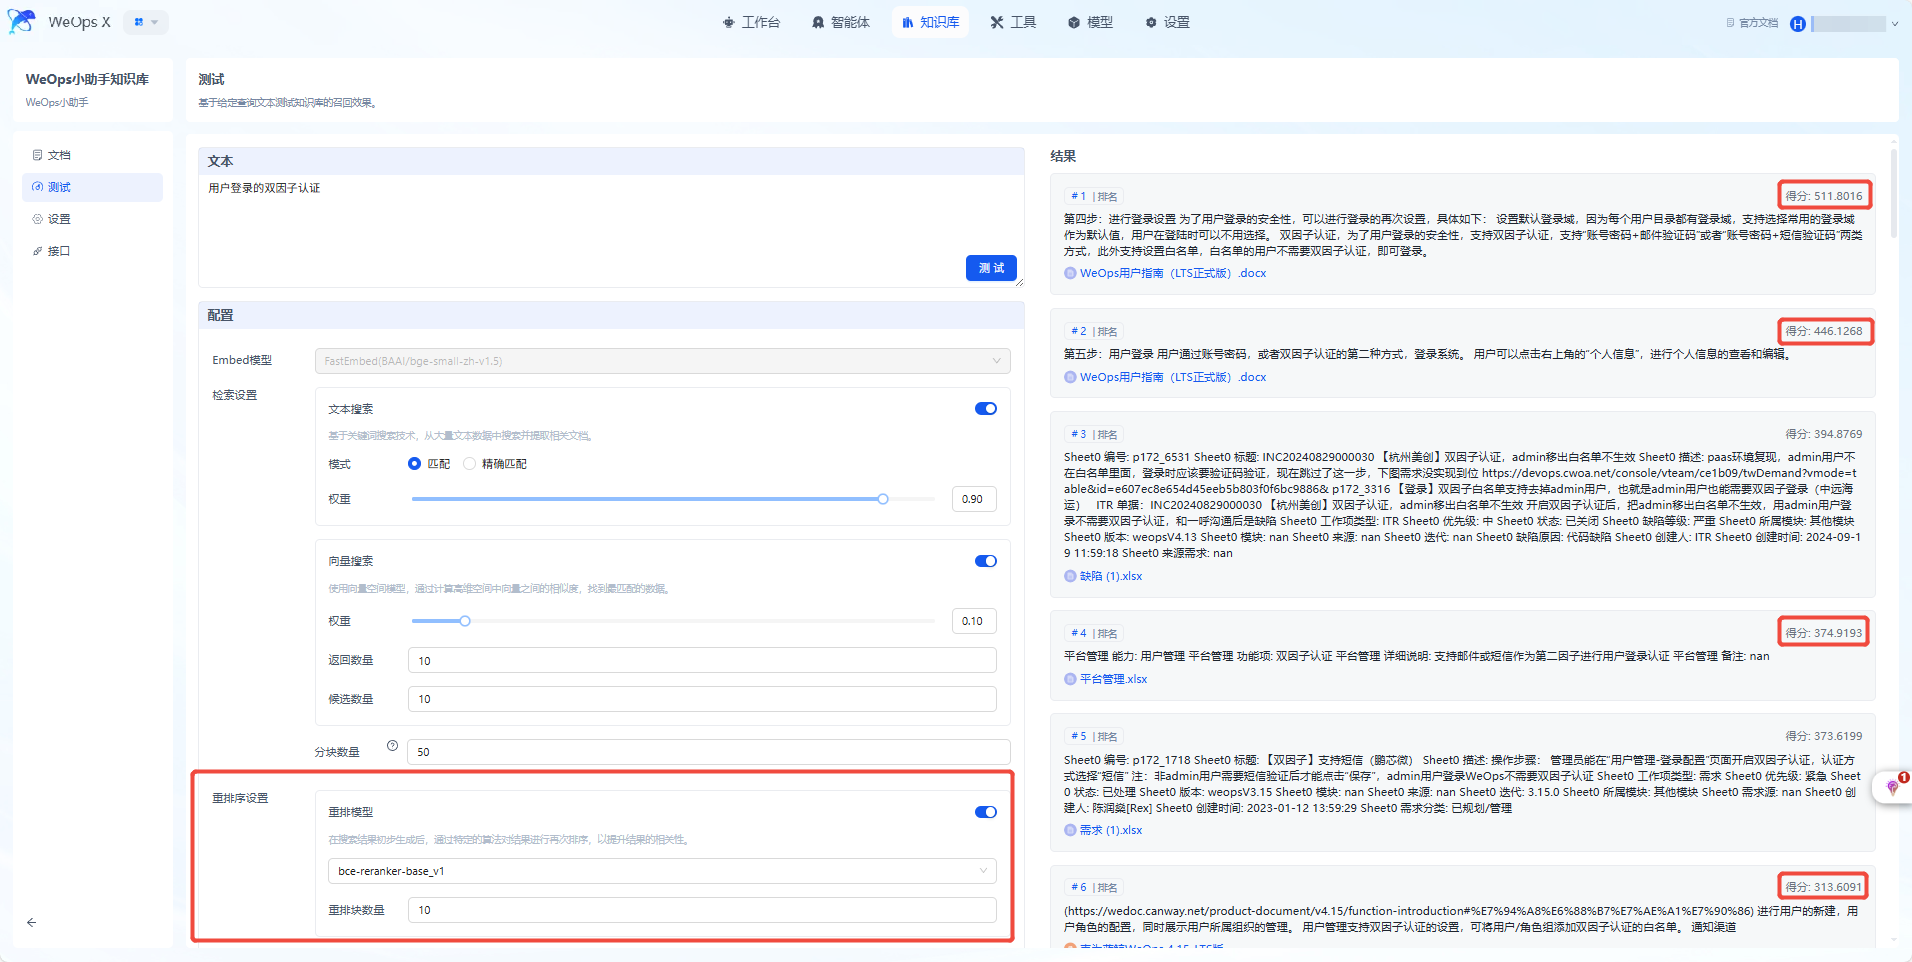The width and height of the screenshot is (1912, 962).
Task: Click into the 文本 query text area
Action: click(x=611, y=231)
